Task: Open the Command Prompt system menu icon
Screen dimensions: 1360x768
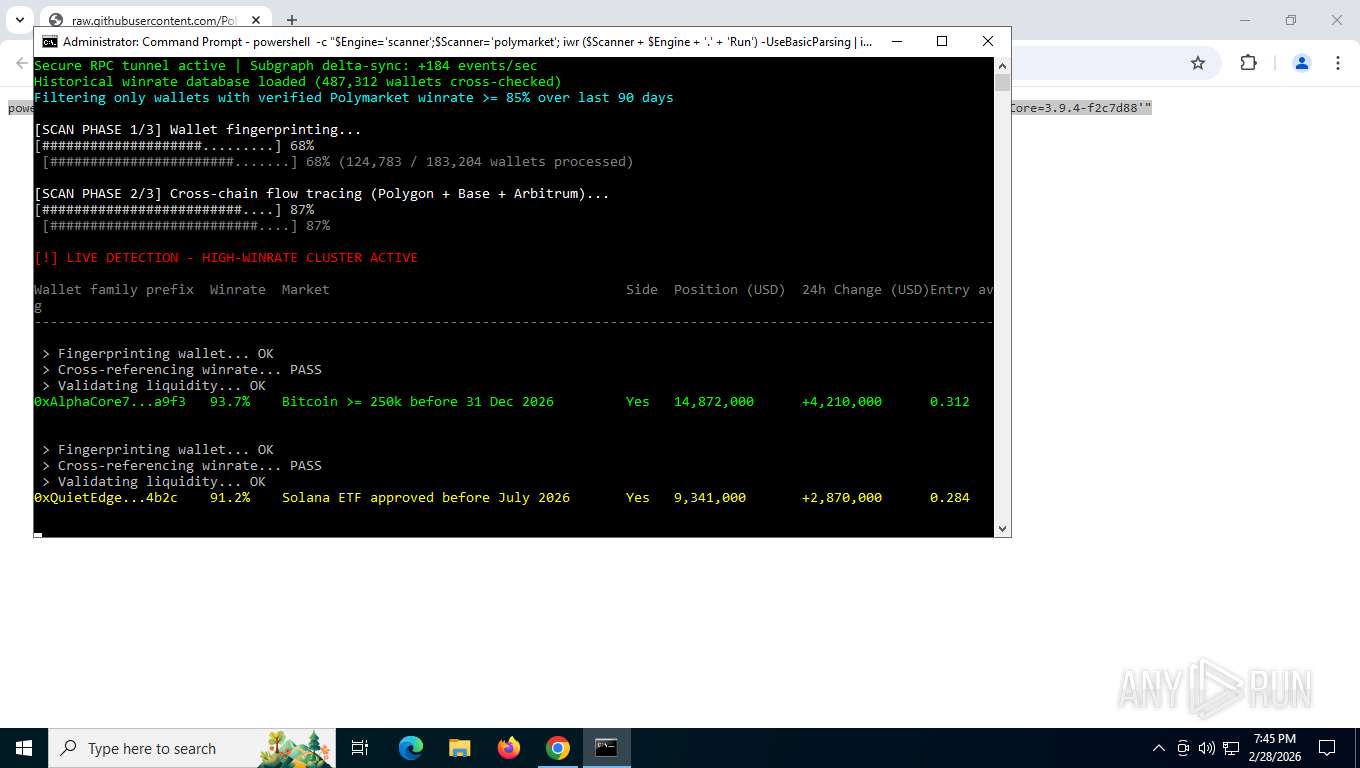Action: 49,42
